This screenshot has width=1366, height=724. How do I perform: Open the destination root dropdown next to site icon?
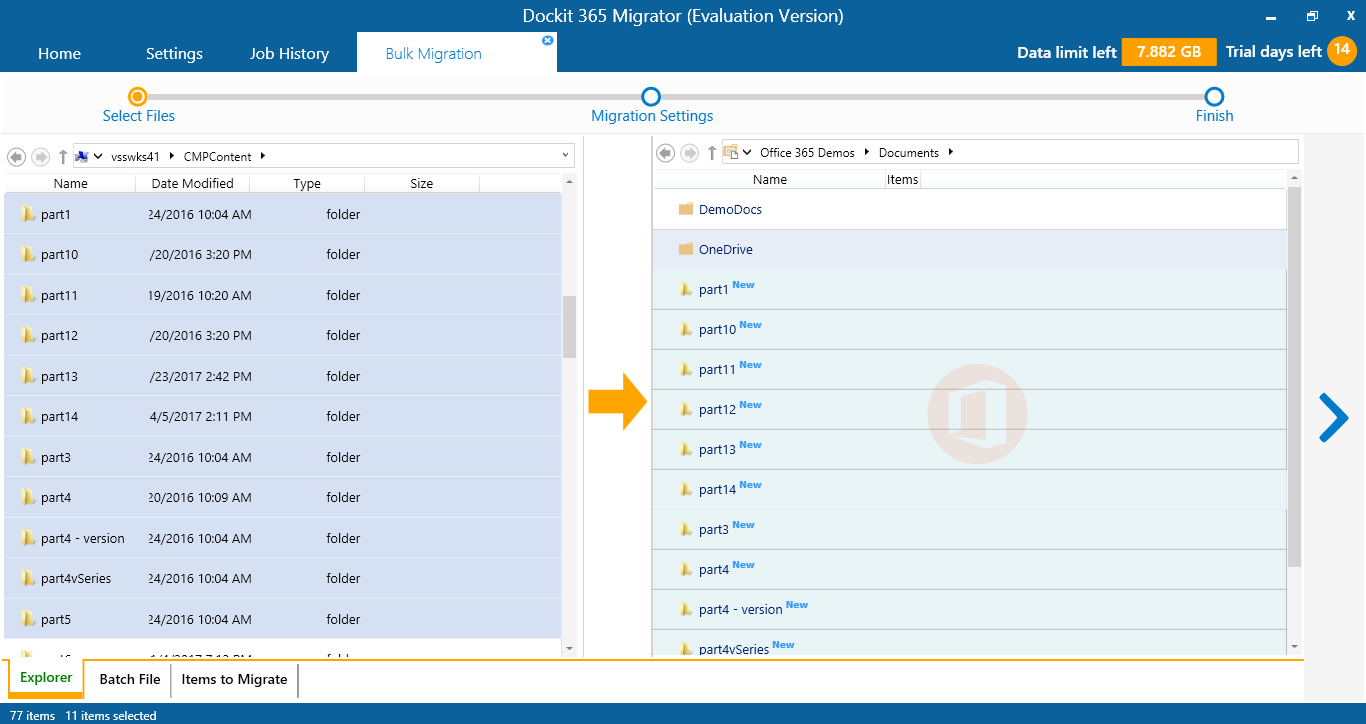(x=748, y=152)
